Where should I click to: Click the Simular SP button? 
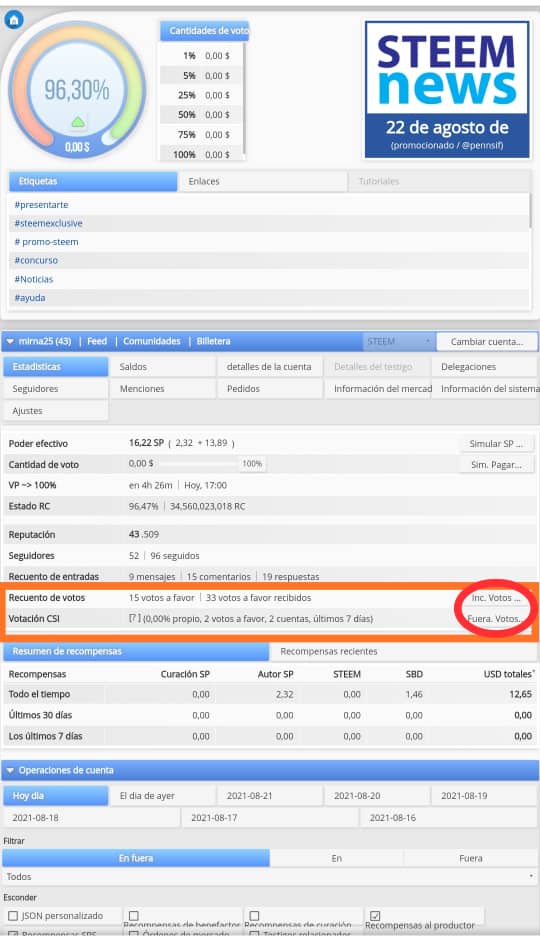pos(496,444)
